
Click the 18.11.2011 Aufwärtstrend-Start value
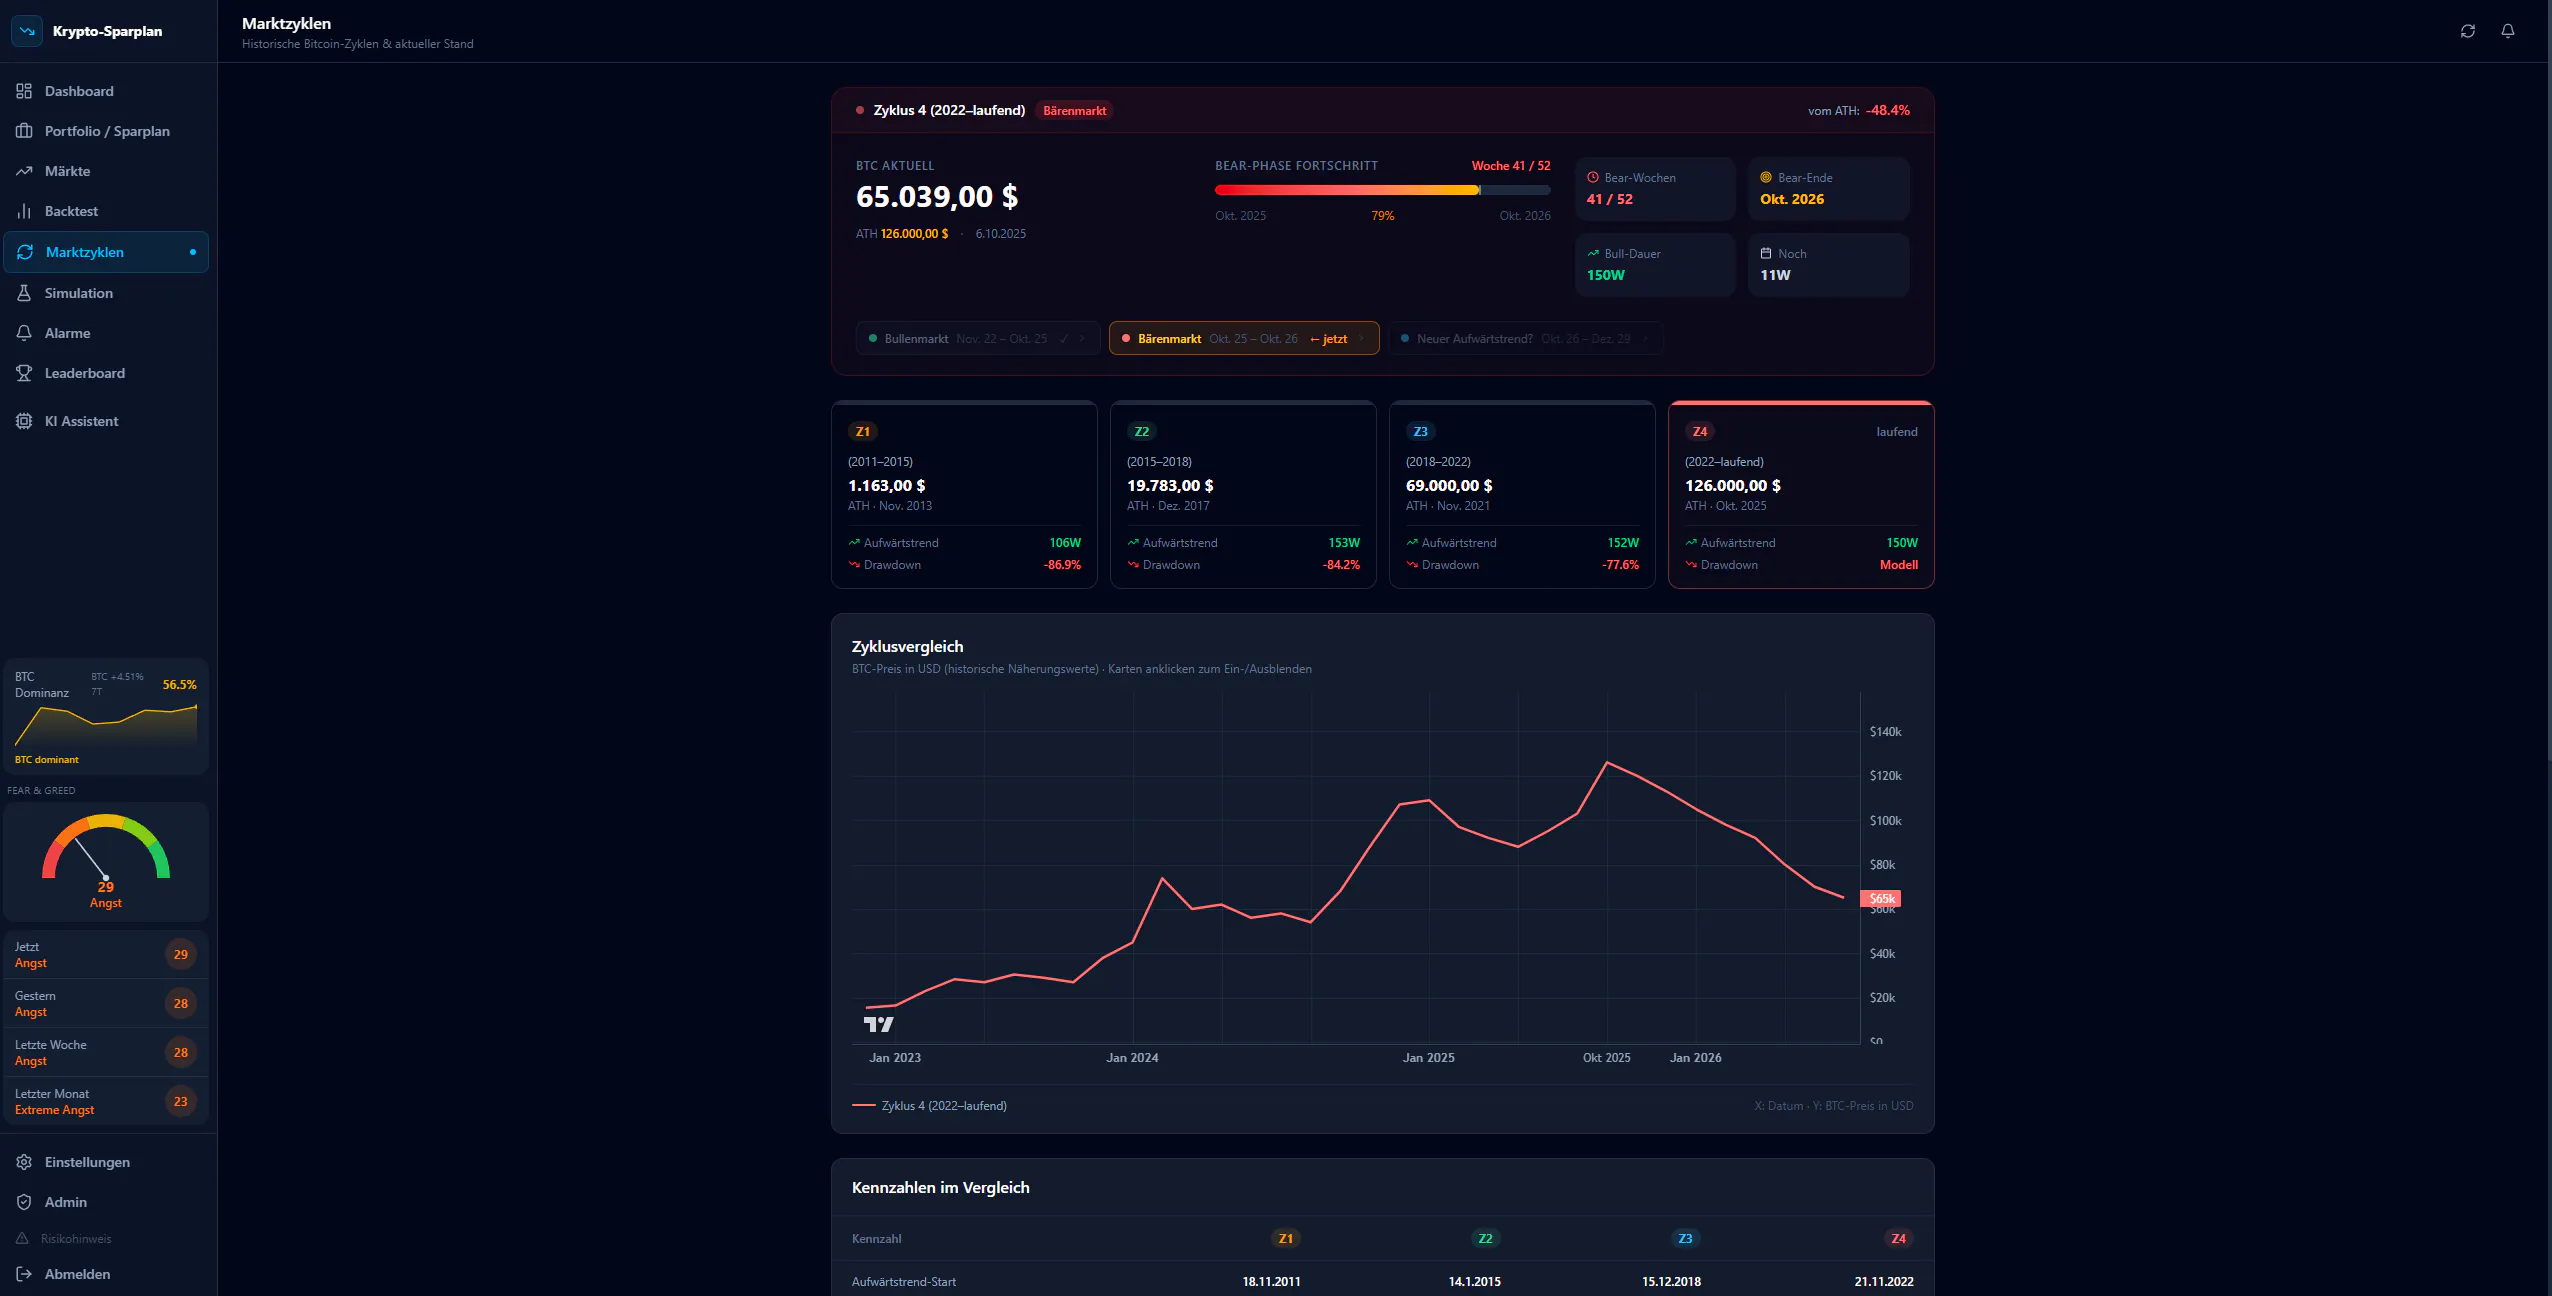(x=1271, y=1282)
